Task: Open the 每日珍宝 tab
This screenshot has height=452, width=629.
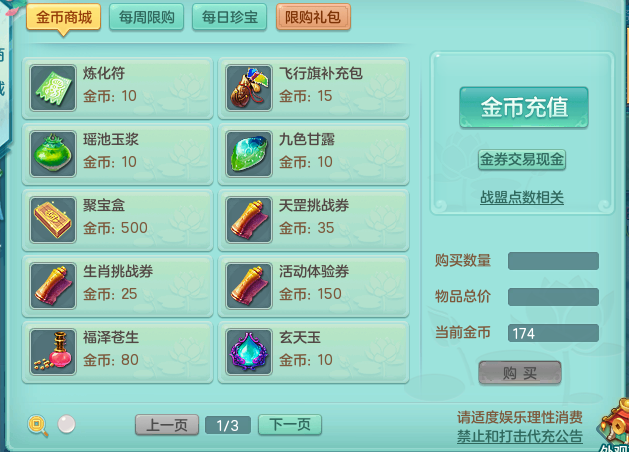Action: coord(229,17)
